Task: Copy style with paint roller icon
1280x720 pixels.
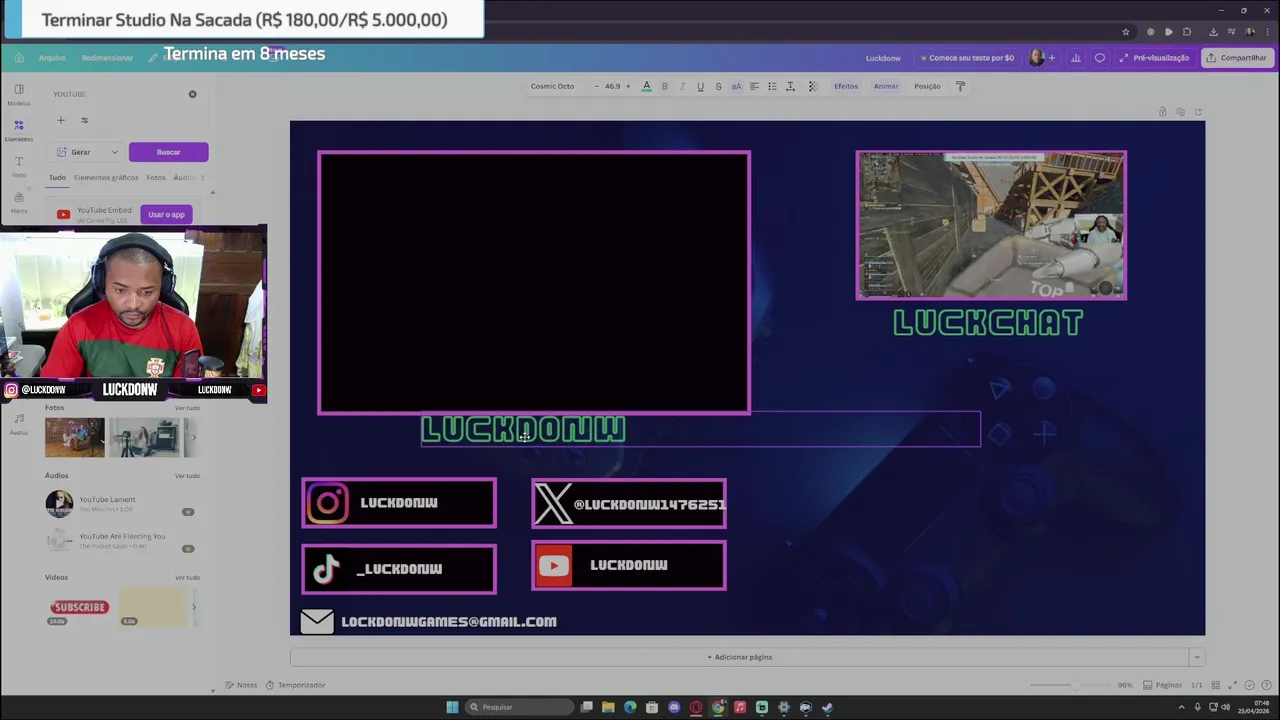Action: click(960, 86)
